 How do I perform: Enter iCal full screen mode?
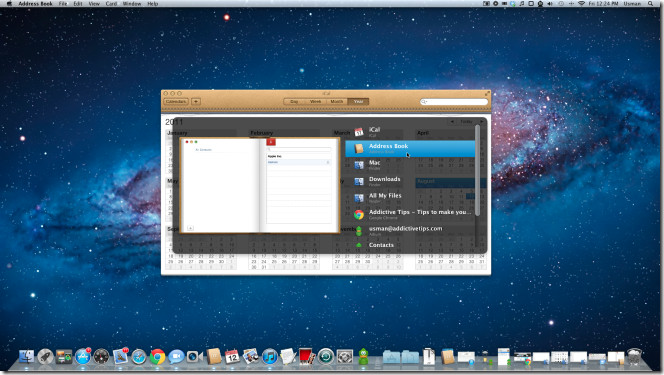point(487,93)
